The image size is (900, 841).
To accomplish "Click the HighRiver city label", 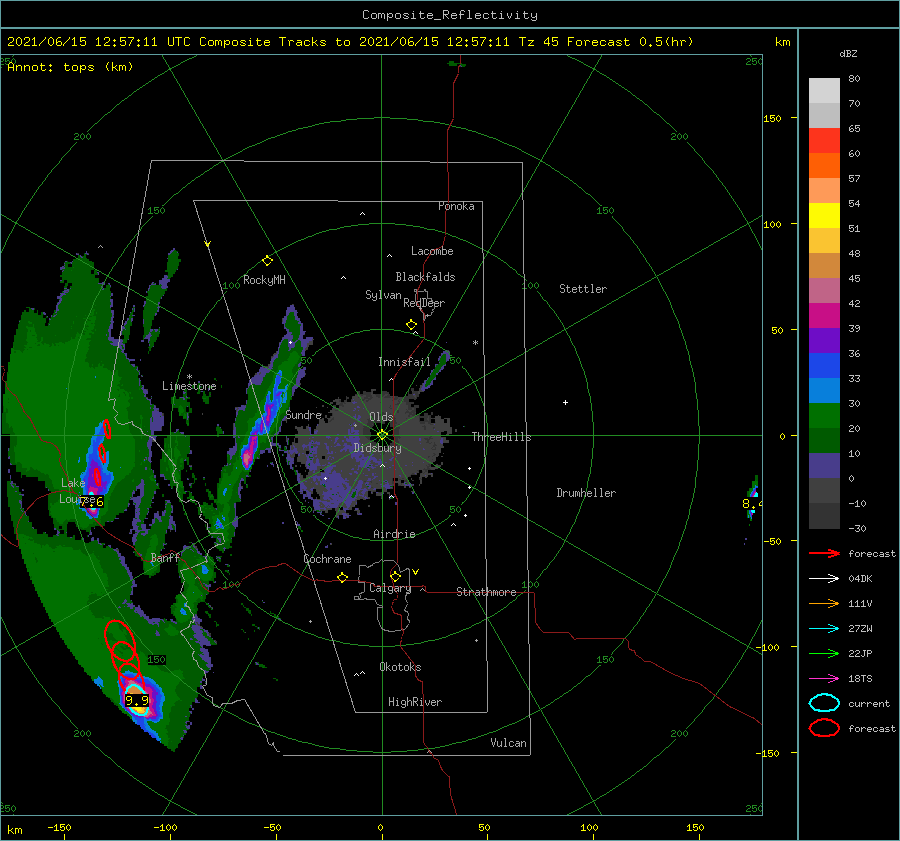I will 415,702.
